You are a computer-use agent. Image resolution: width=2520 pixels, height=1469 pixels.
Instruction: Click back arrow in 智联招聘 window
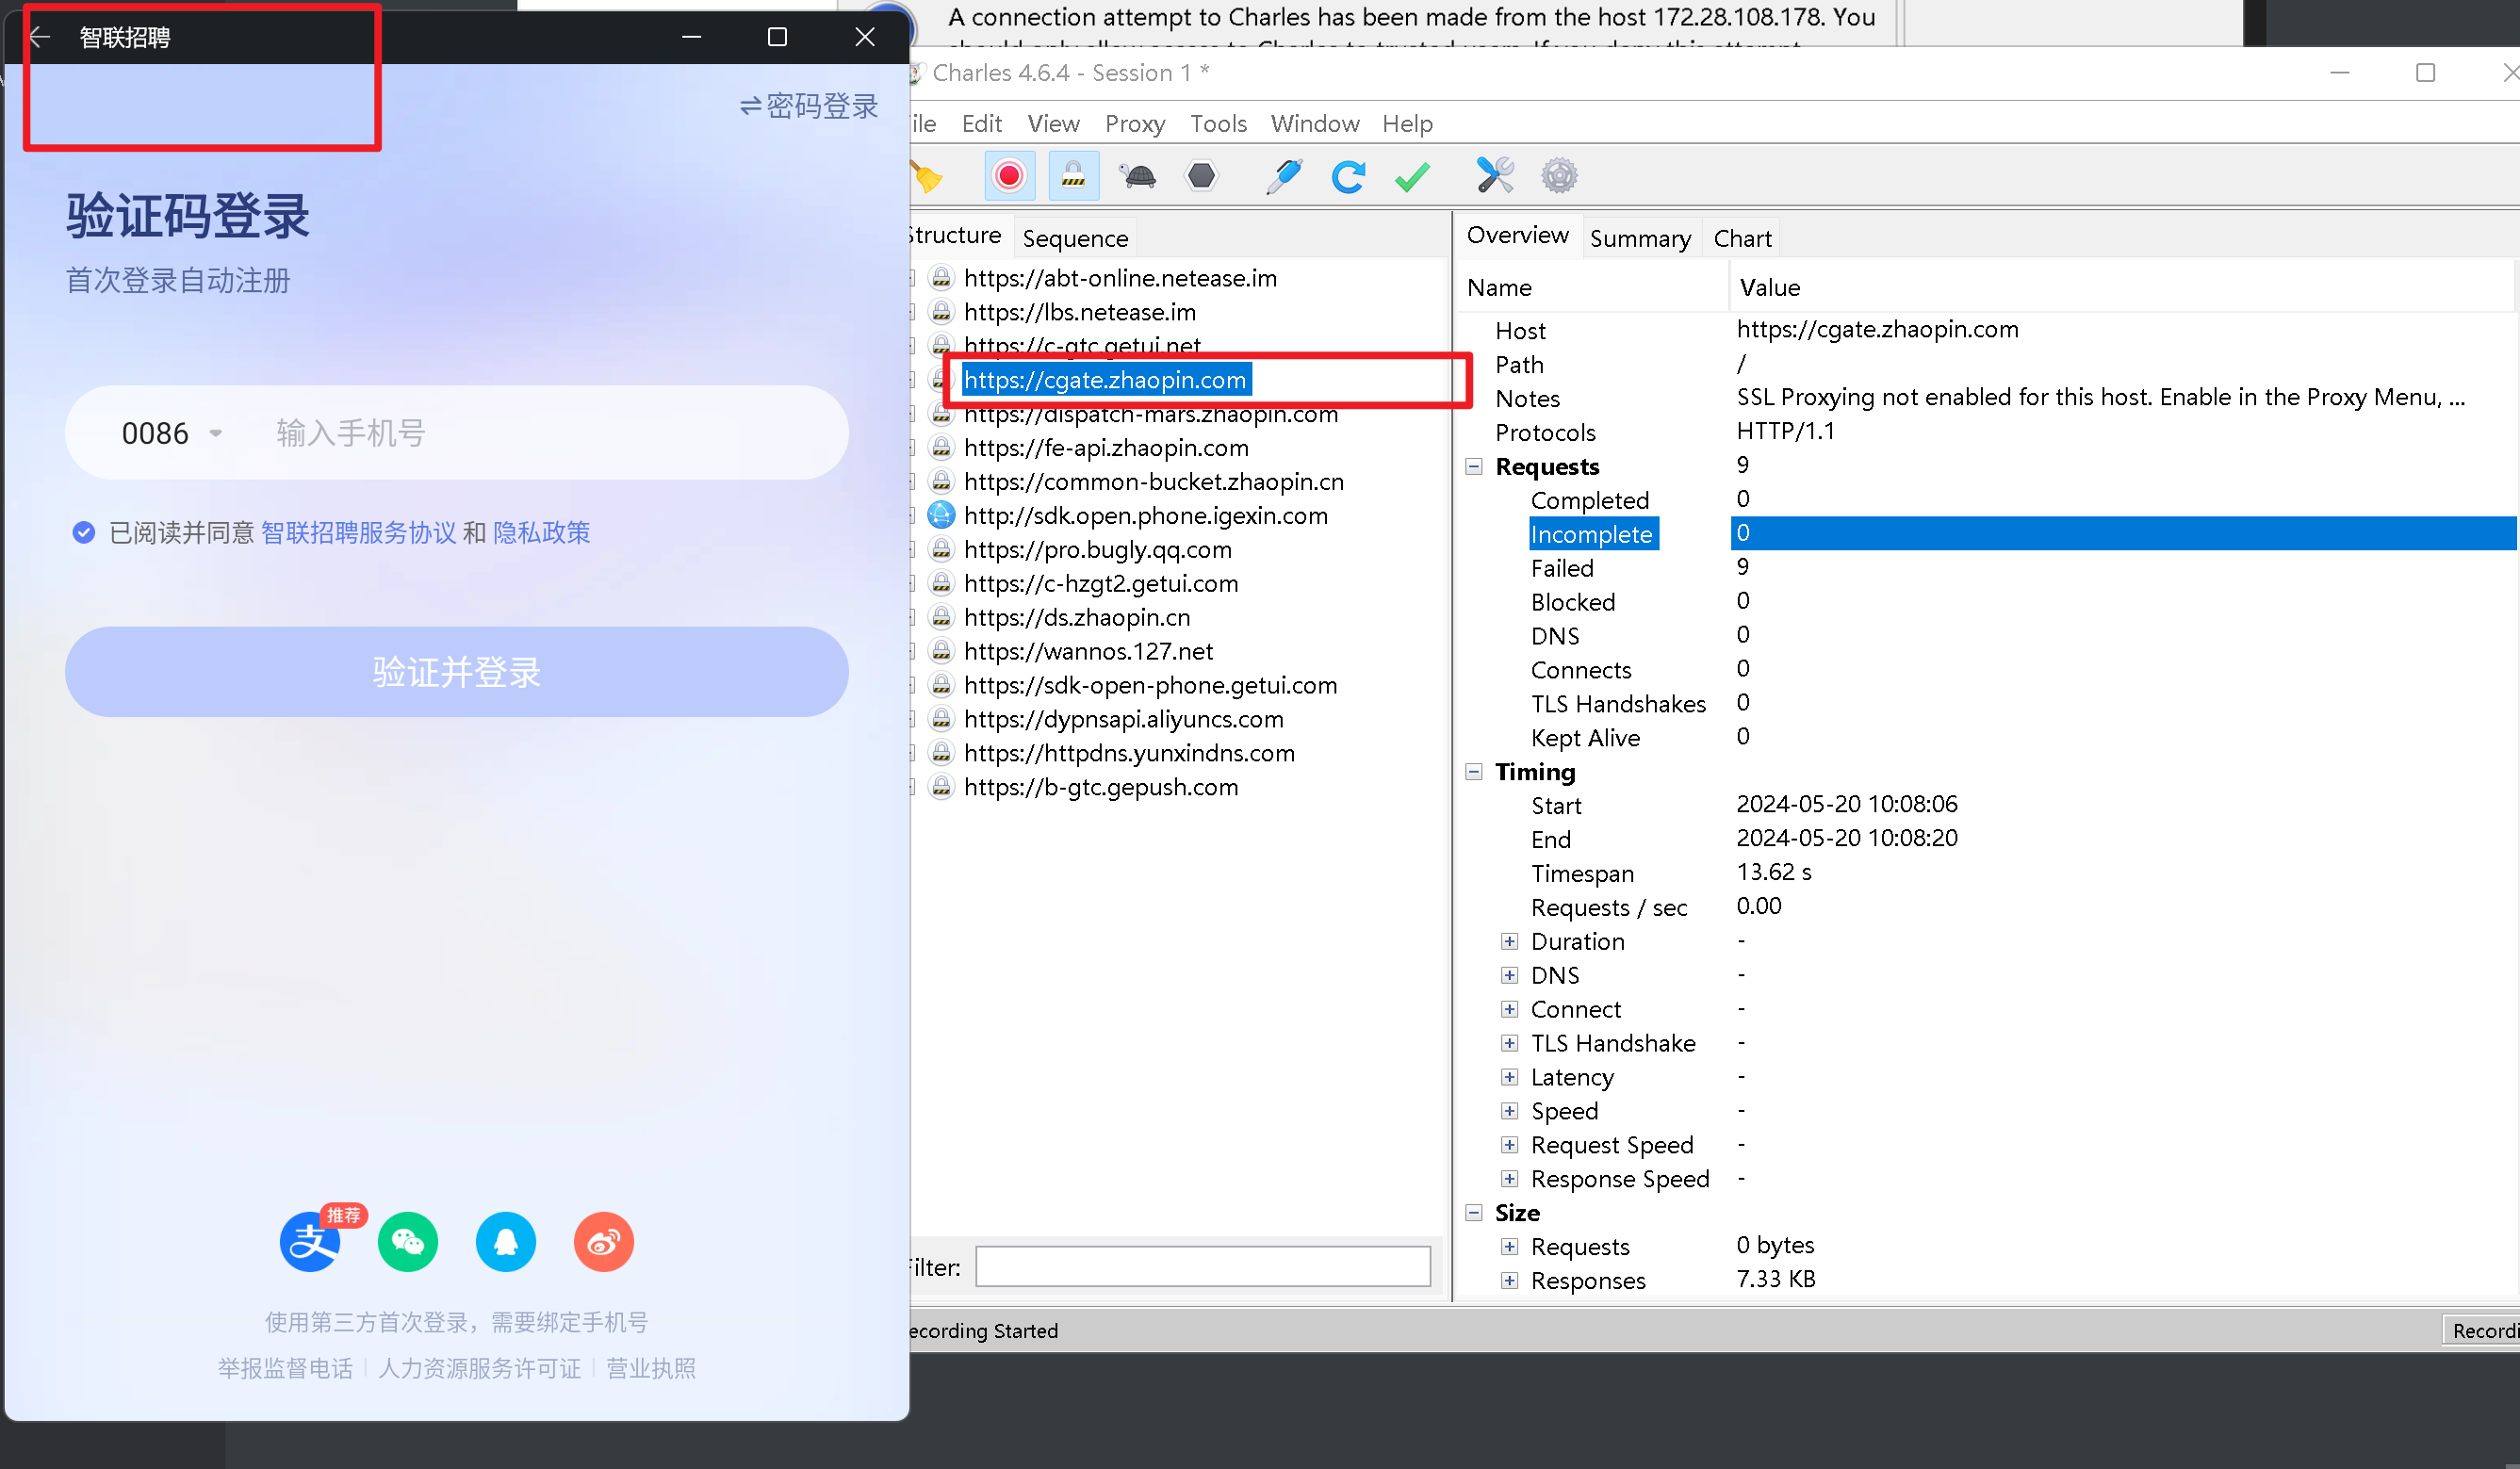pyautogui.click(x=40, y=37)
